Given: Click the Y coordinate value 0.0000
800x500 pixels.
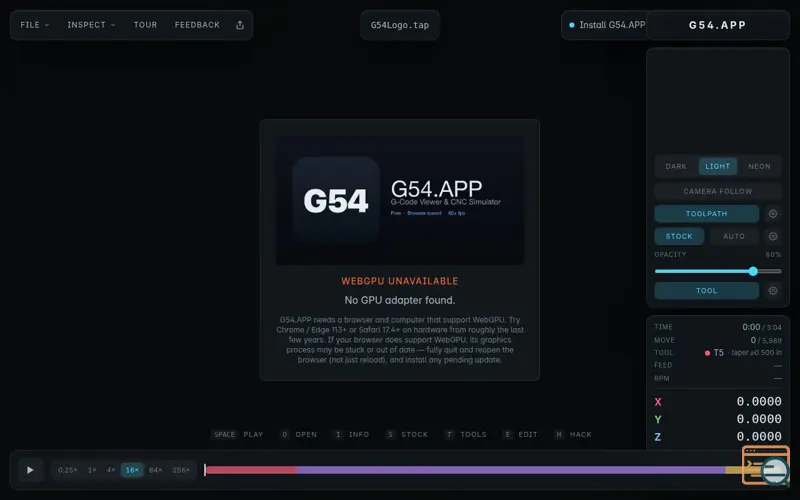Looking at the screenshot, I should click(759, 419).
